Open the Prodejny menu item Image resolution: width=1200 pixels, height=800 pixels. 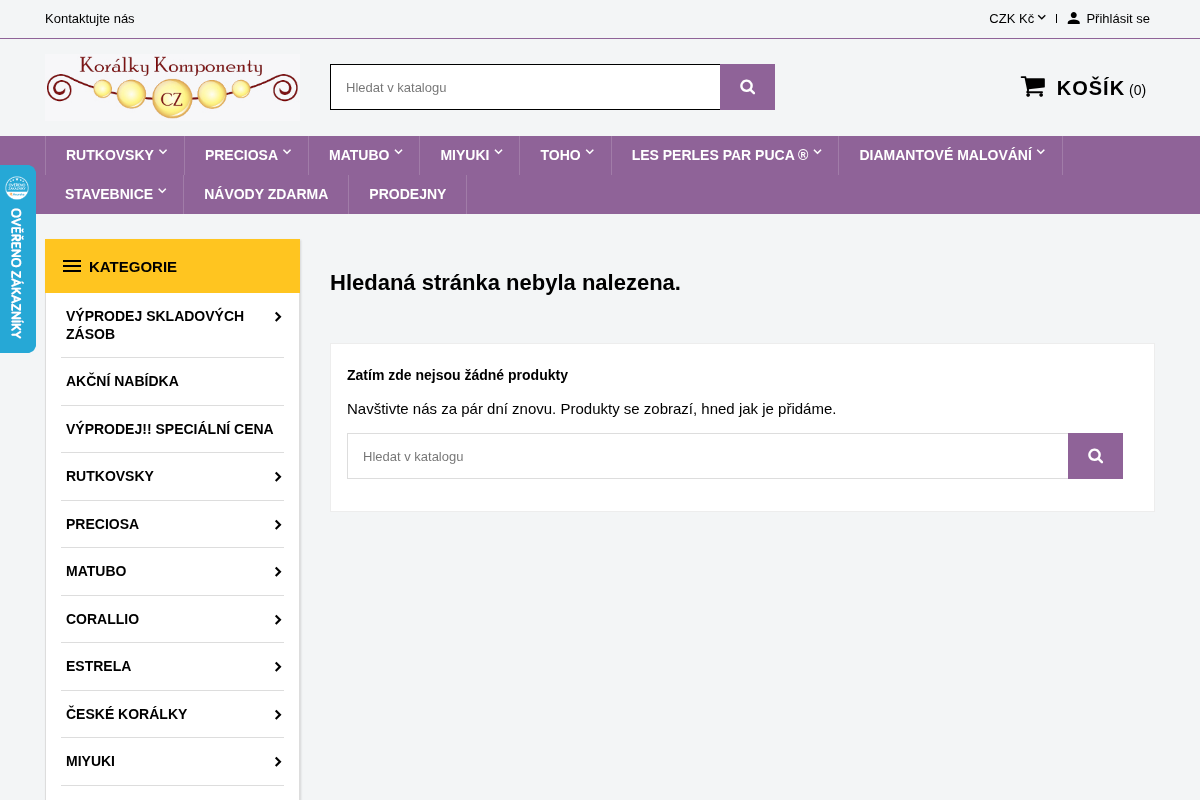408,194
